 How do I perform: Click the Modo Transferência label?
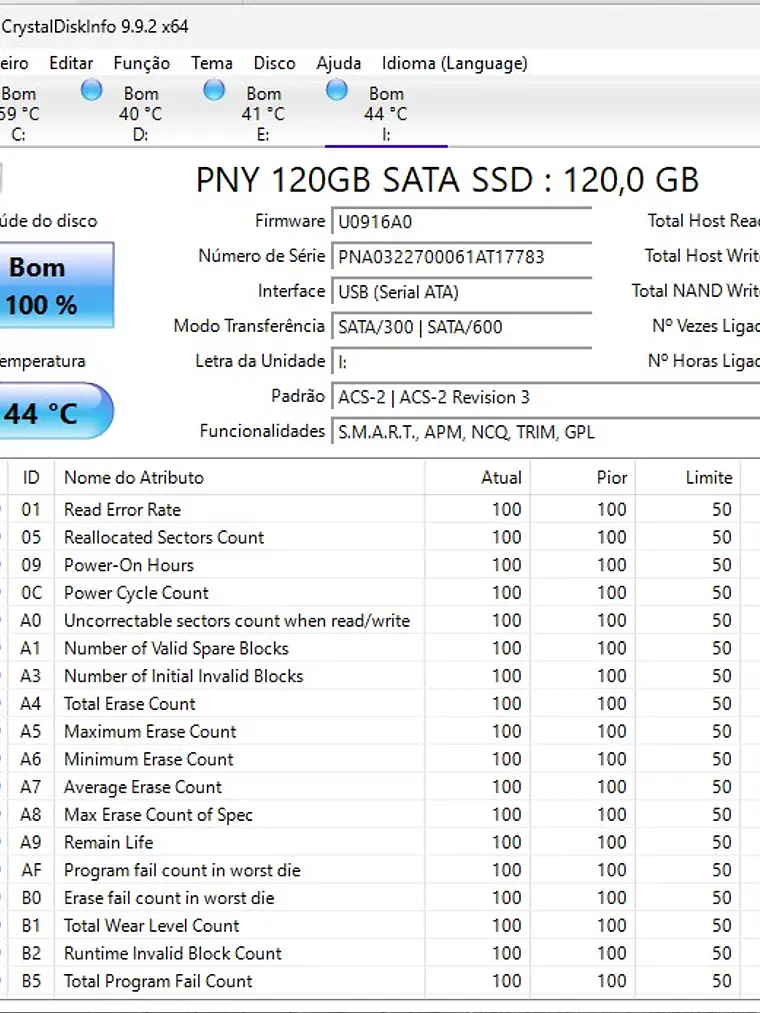249,326
